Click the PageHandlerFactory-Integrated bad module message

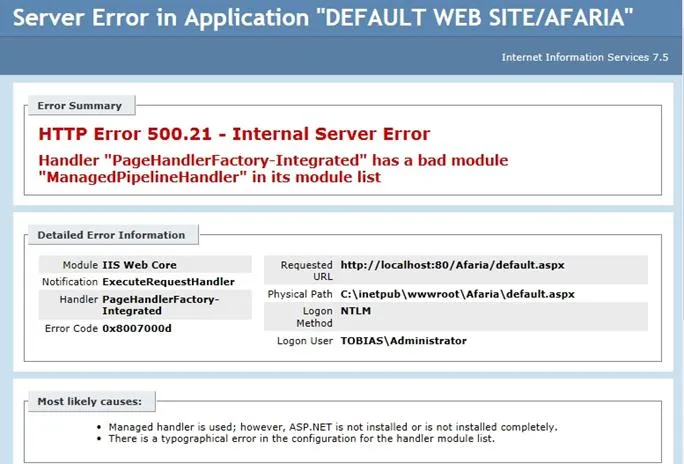pyautogui.click(x=273, y=169)
